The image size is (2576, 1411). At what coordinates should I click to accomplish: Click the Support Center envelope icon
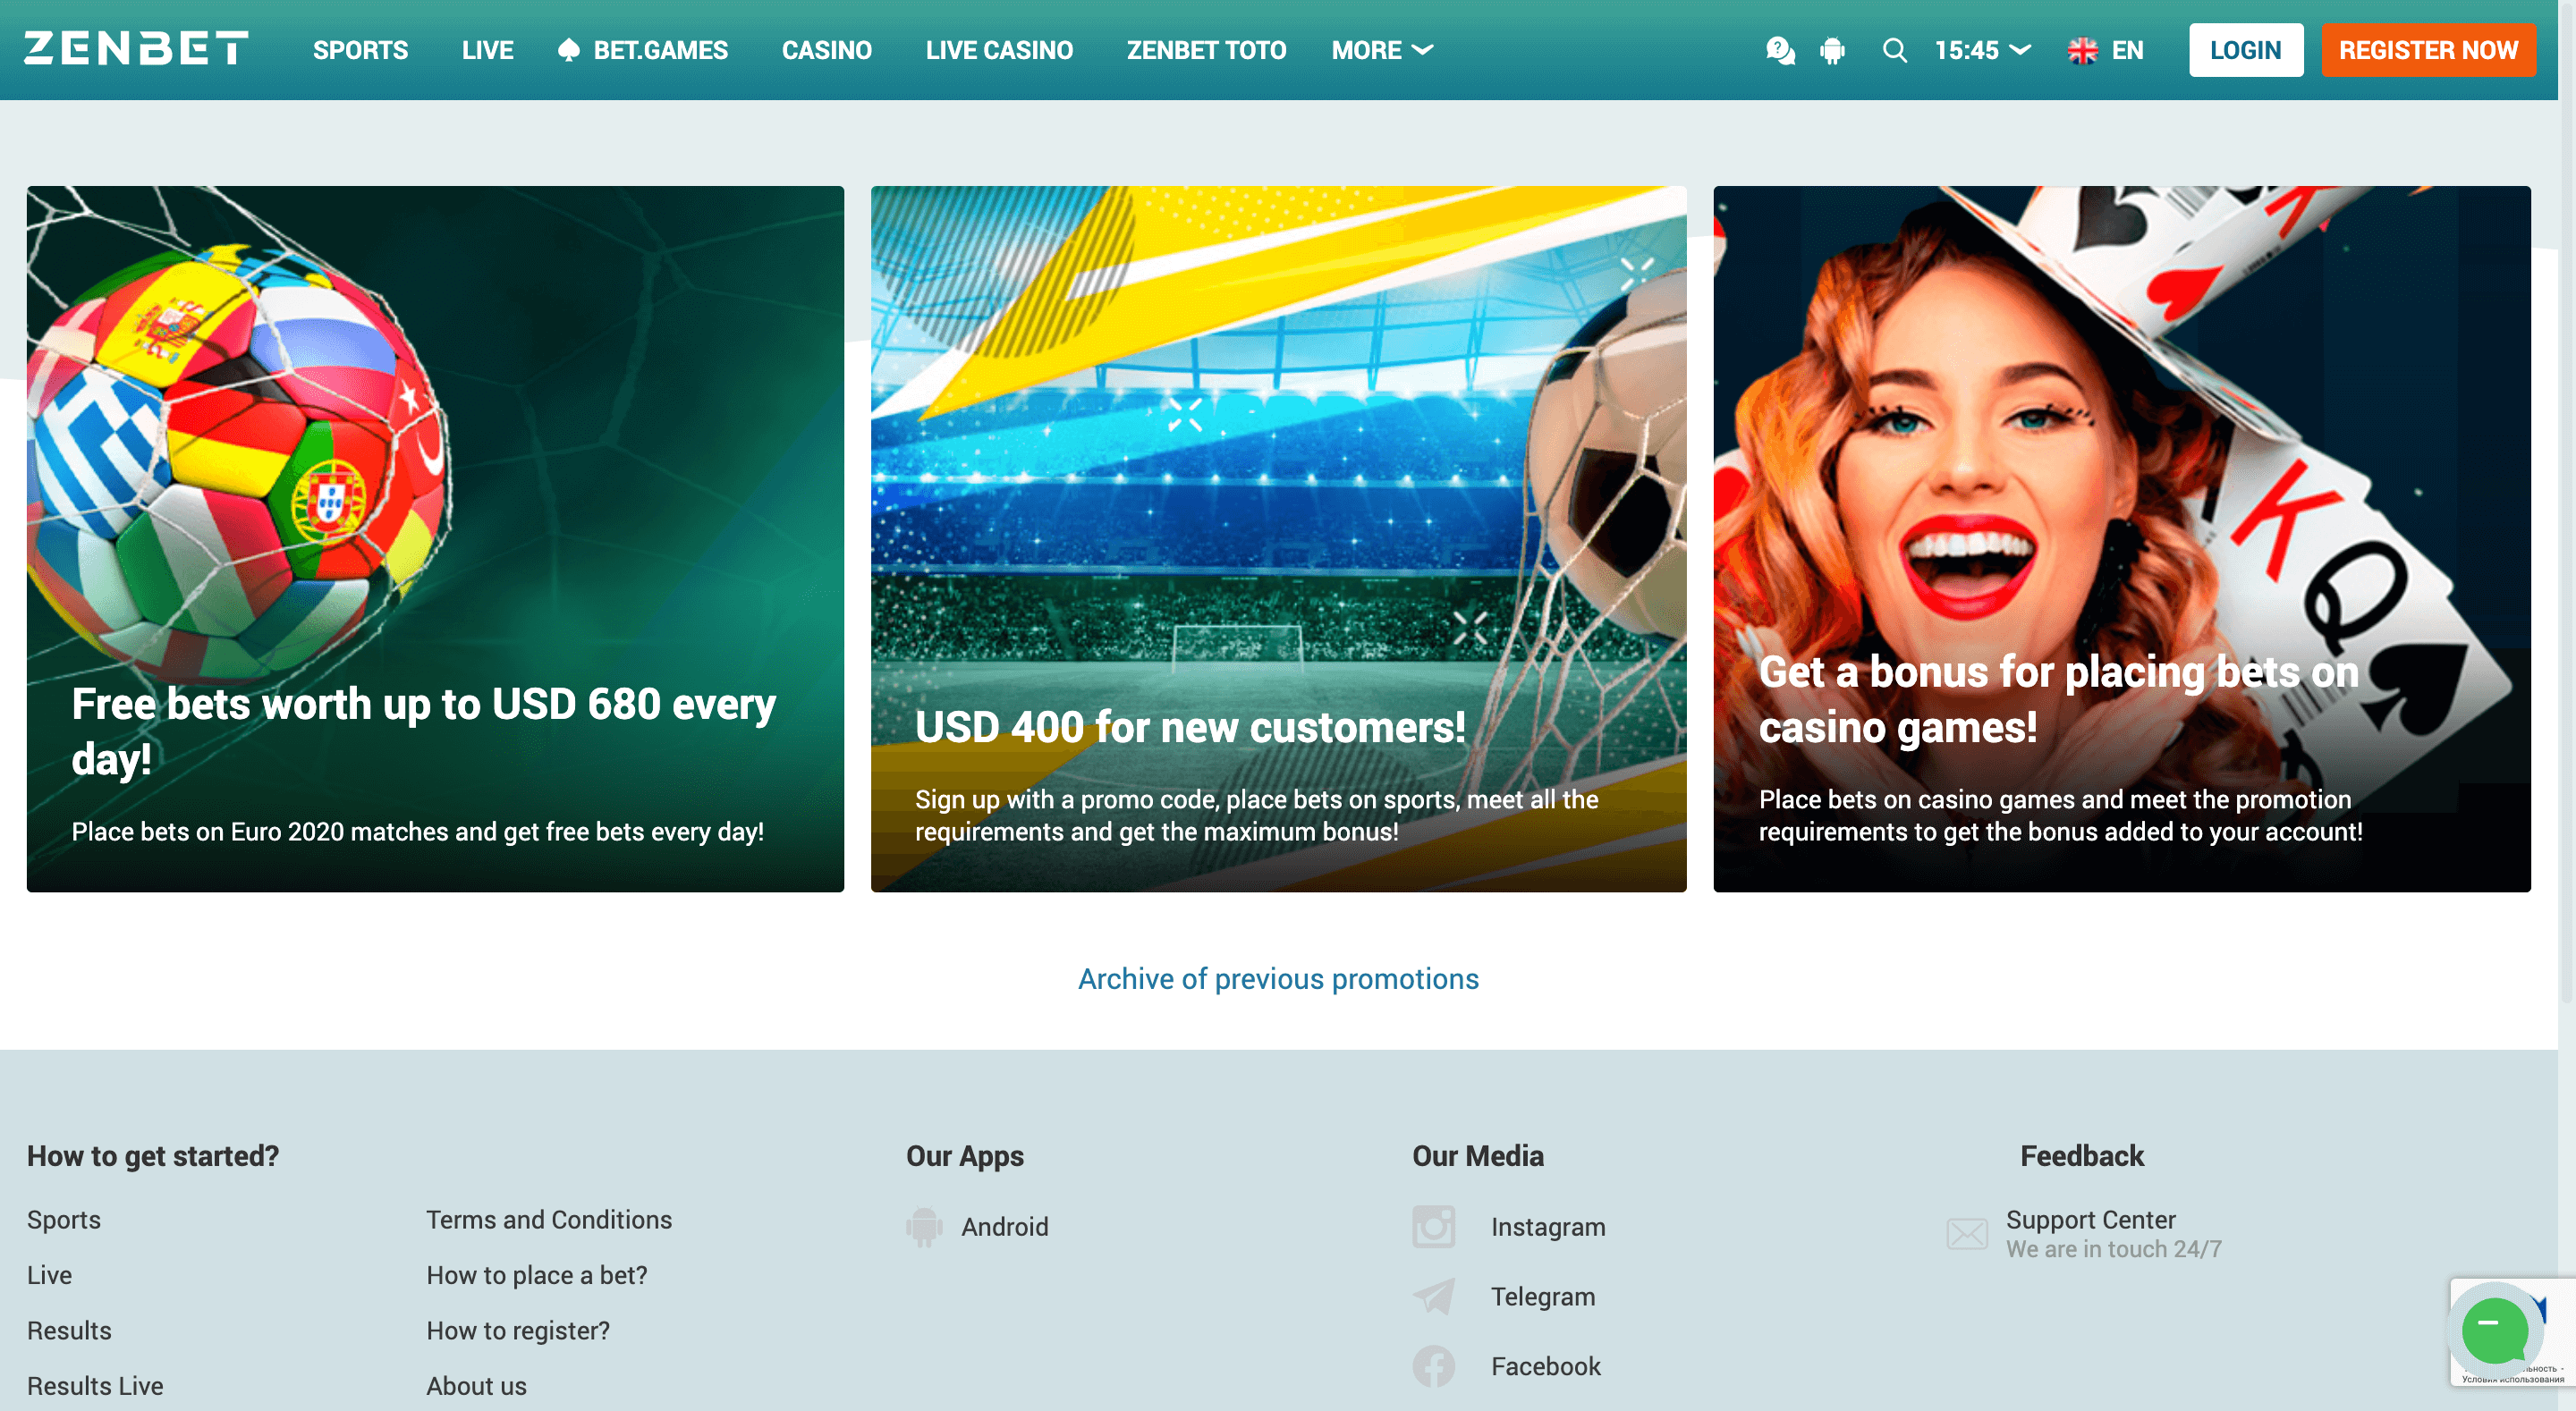point(1966,1233)
